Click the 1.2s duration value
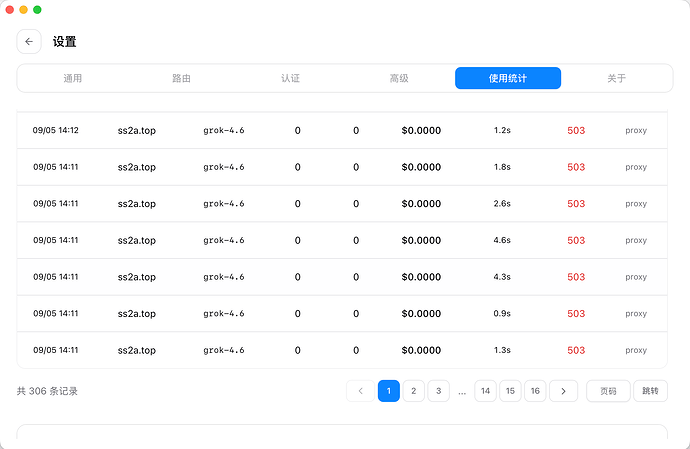Screen dimensions: 690x449 coord(502,130)
